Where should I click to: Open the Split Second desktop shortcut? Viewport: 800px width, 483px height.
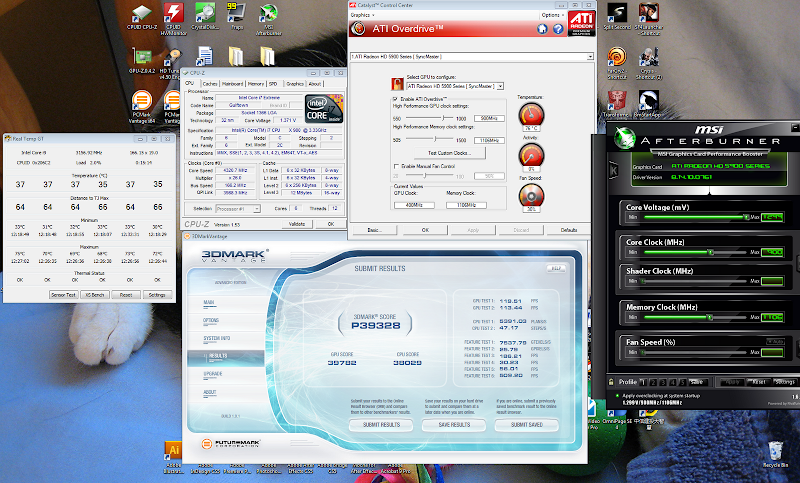point(617,17)
